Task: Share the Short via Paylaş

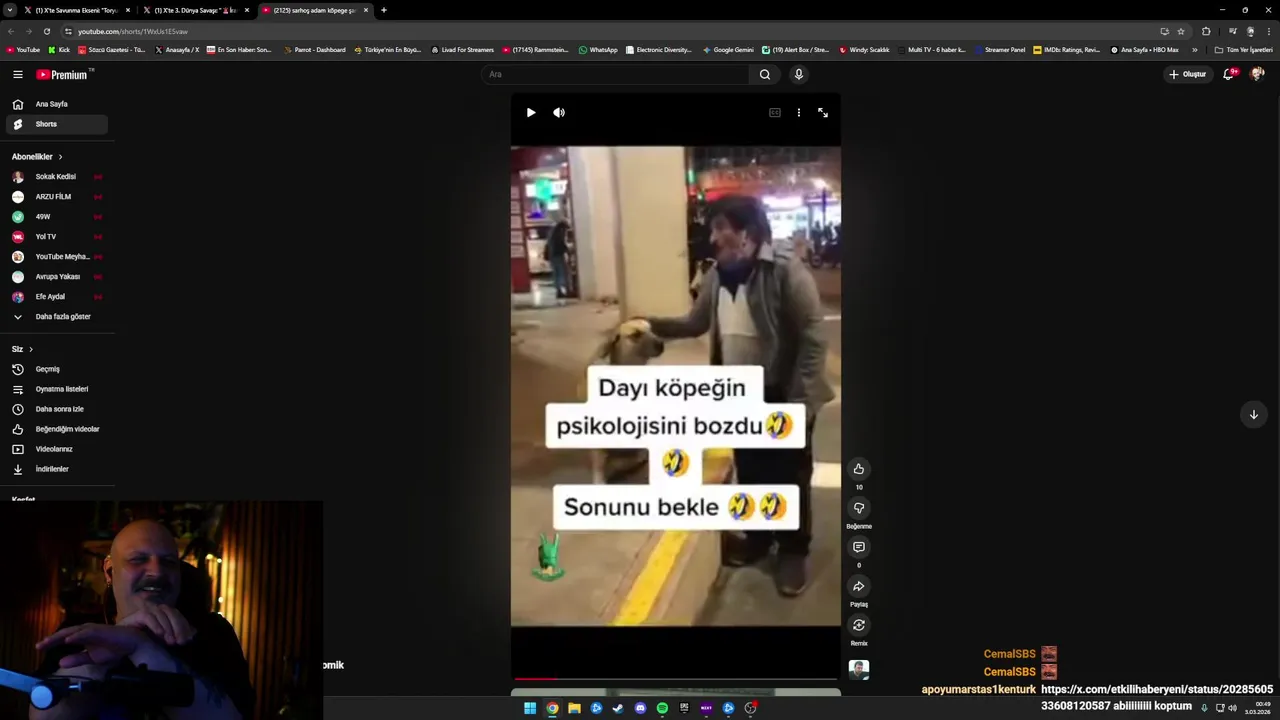Action: pyautogui.click(x=859, y=586)
